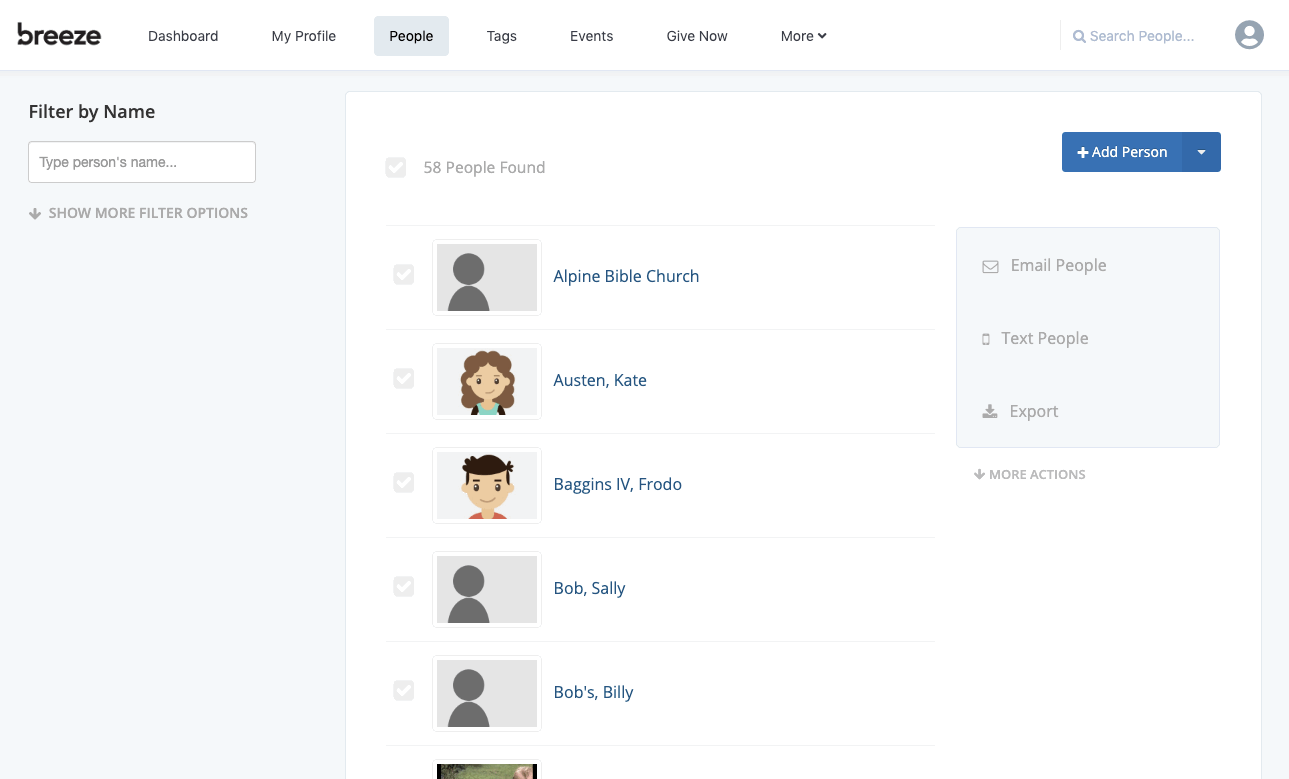Expand the More Actions section
The height and width of the screenshot is (779, 1289).
(1029, 474)
